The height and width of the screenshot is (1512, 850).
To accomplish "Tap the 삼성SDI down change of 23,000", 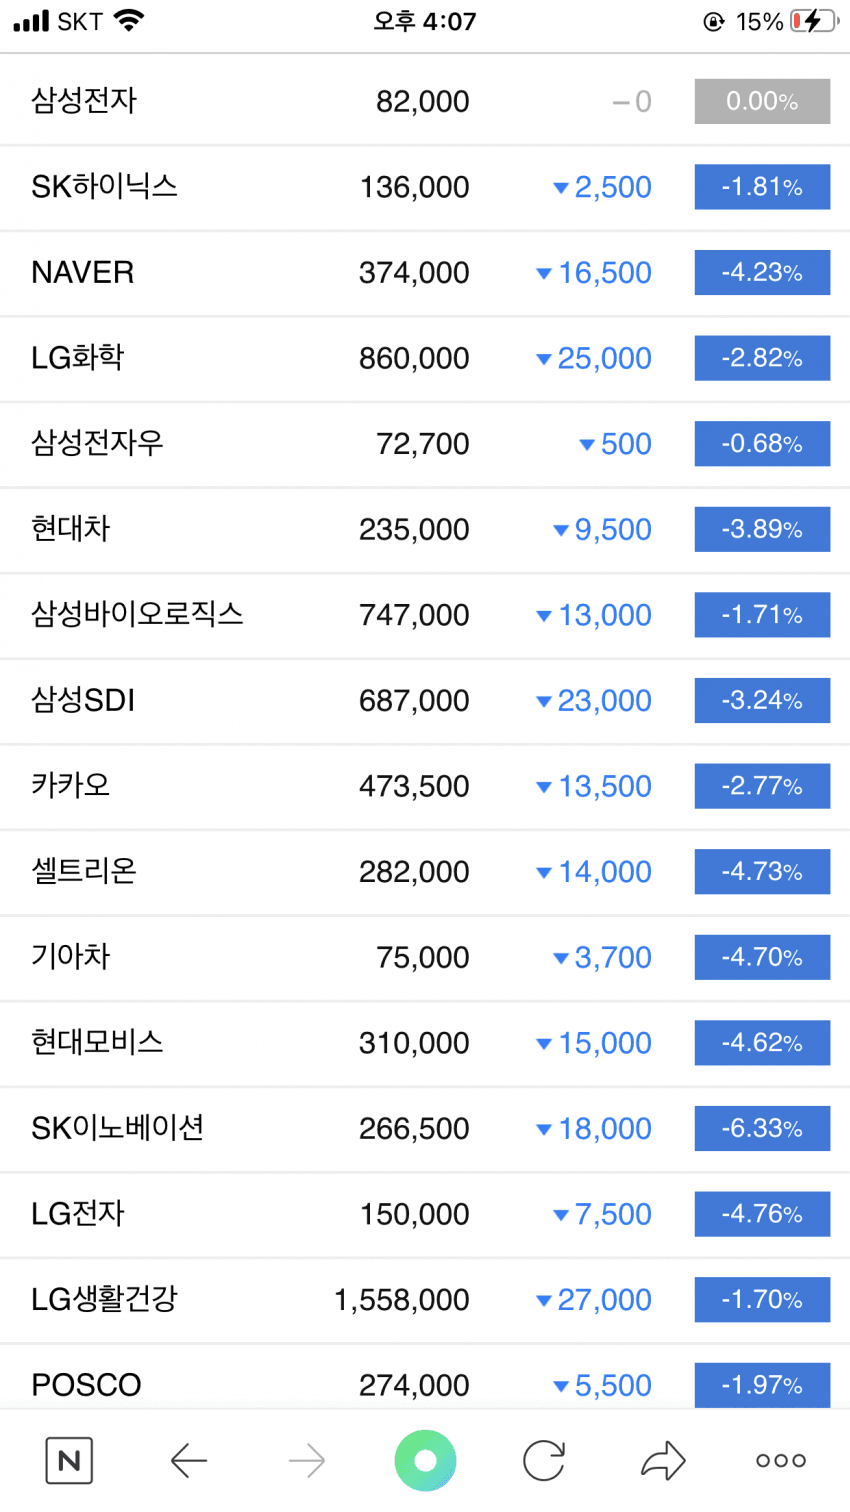I will point(594,701).
